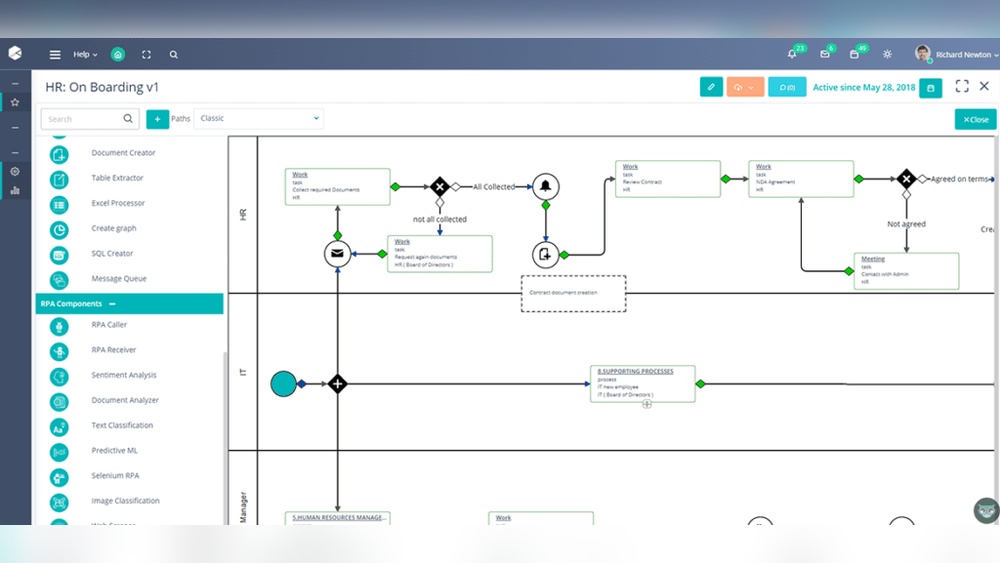Click the 'not all collected' flow label
The height and width of the screenshot is (563, 1000).
pyautogui.click(x=439, y=219)
